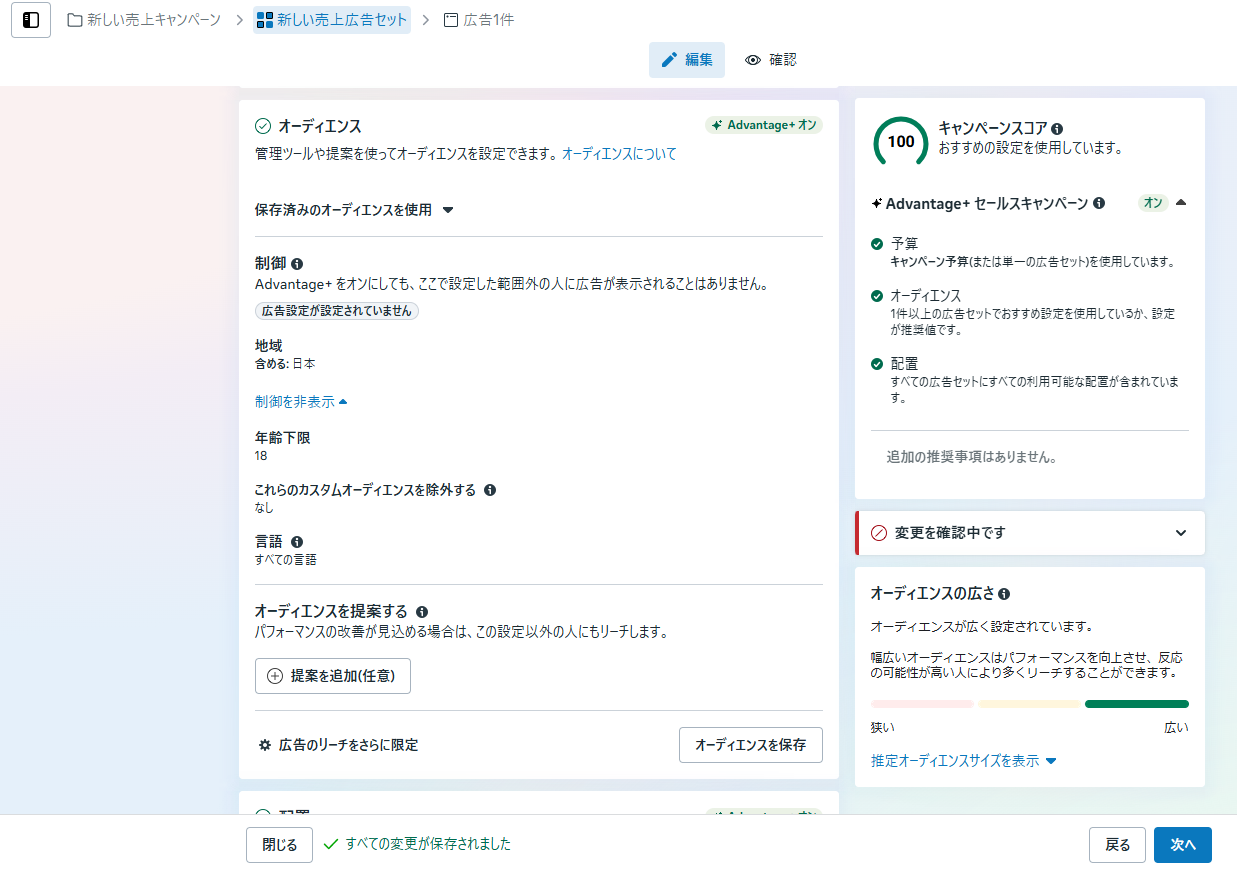Click the sidebar panel toggle icon

[31, 20]
